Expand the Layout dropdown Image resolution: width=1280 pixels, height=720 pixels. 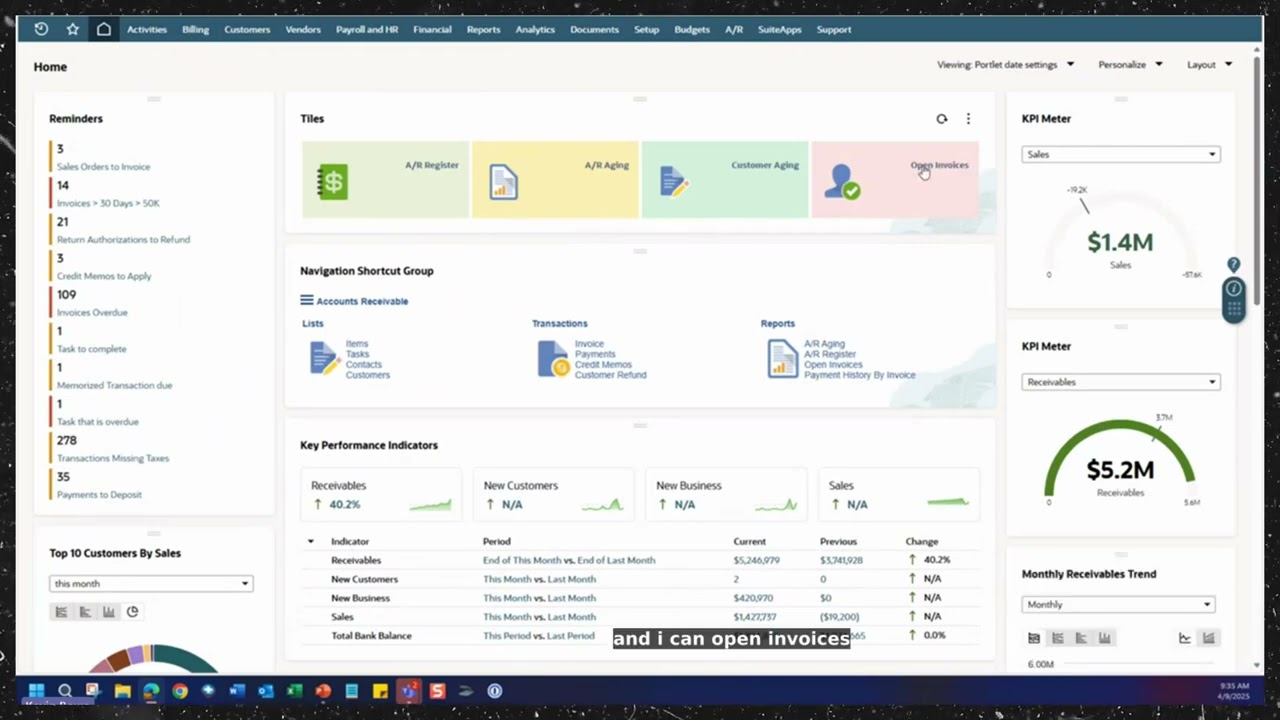click(1209, 65)
